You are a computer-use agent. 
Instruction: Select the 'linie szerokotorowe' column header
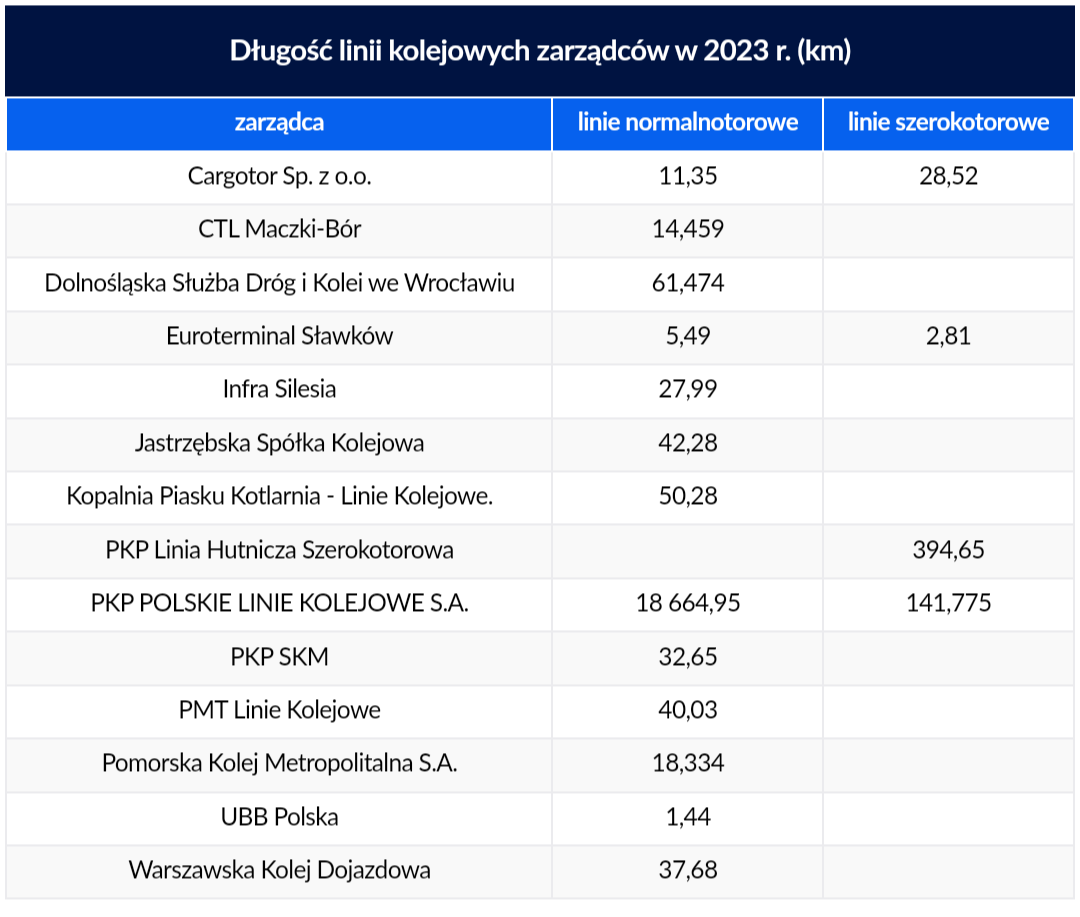948,123
